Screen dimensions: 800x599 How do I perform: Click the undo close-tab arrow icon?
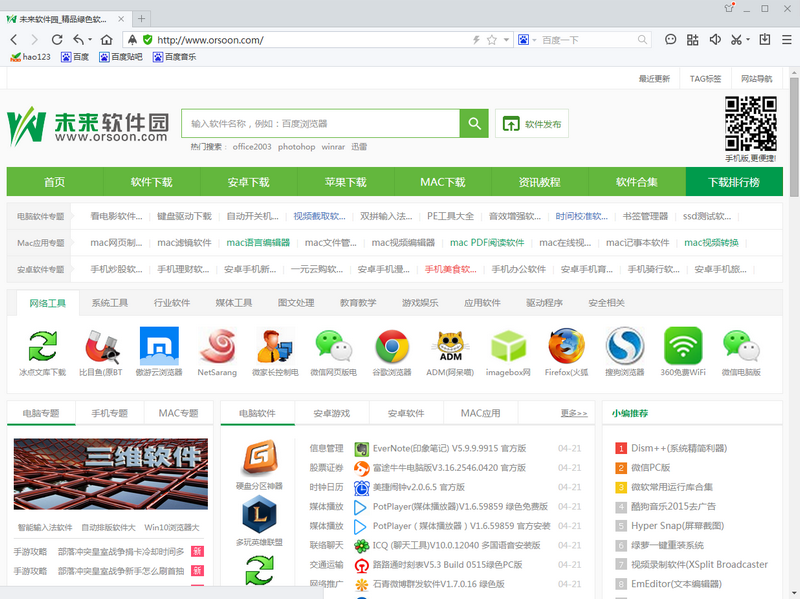click(x=78, y=40)
